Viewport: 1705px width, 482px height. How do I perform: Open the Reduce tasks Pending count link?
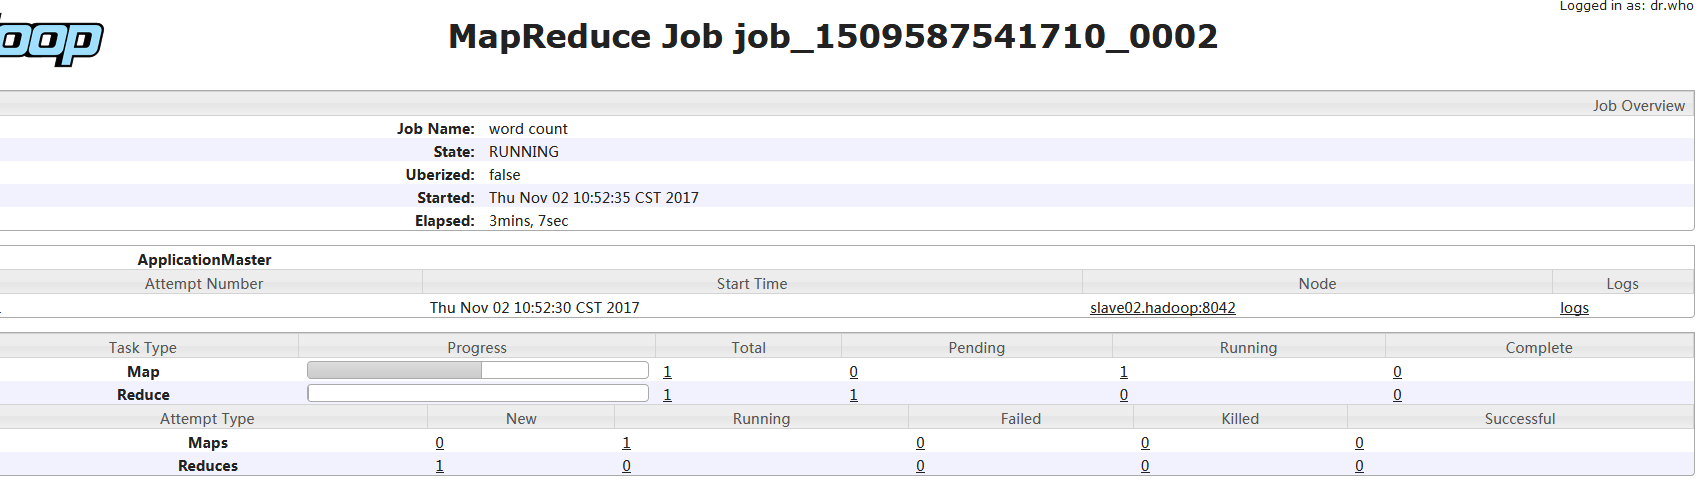(x=853, y=395)
